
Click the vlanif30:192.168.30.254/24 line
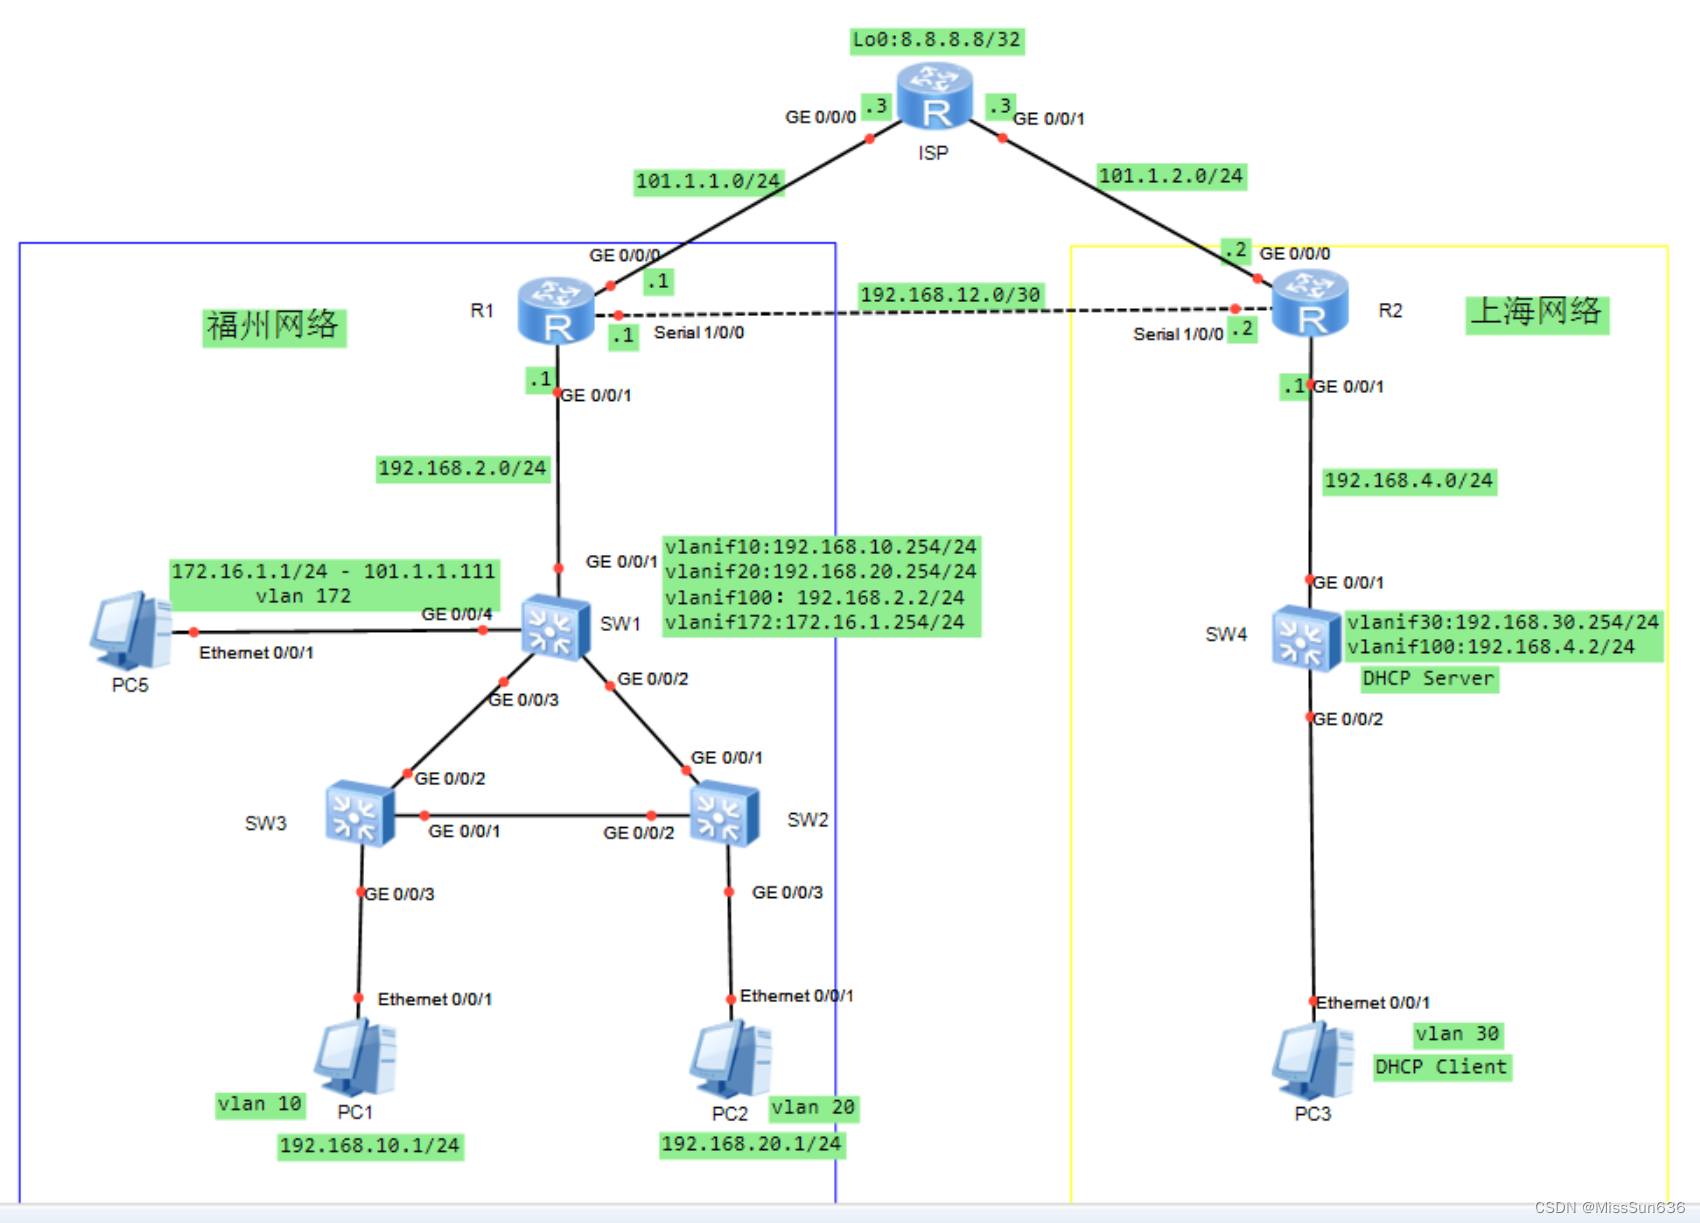1503,622
